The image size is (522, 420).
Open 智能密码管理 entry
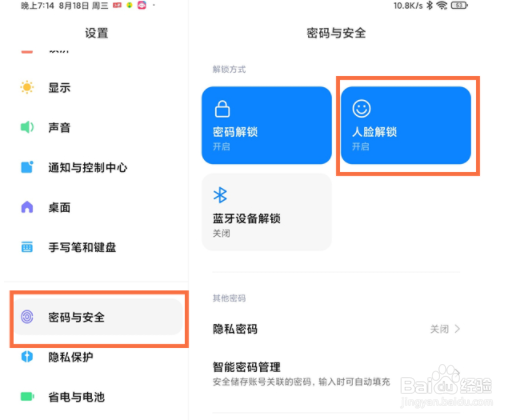pos(337,374)
